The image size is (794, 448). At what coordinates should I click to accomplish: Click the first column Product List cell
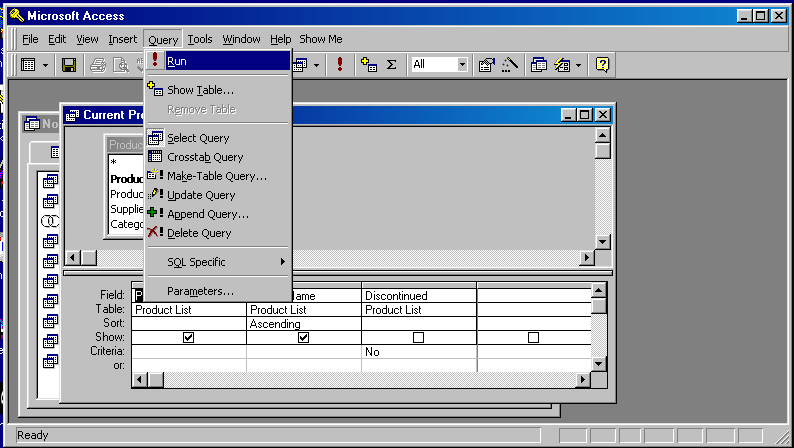[189, 310]
